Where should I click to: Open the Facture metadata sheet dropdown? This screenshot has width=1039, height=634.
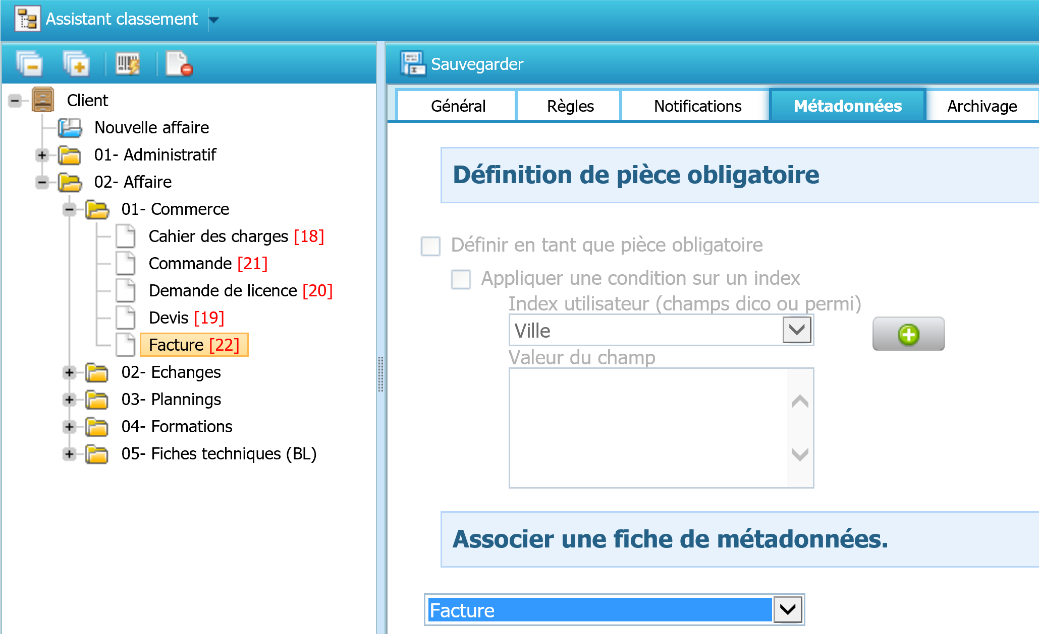click(789, 610)
